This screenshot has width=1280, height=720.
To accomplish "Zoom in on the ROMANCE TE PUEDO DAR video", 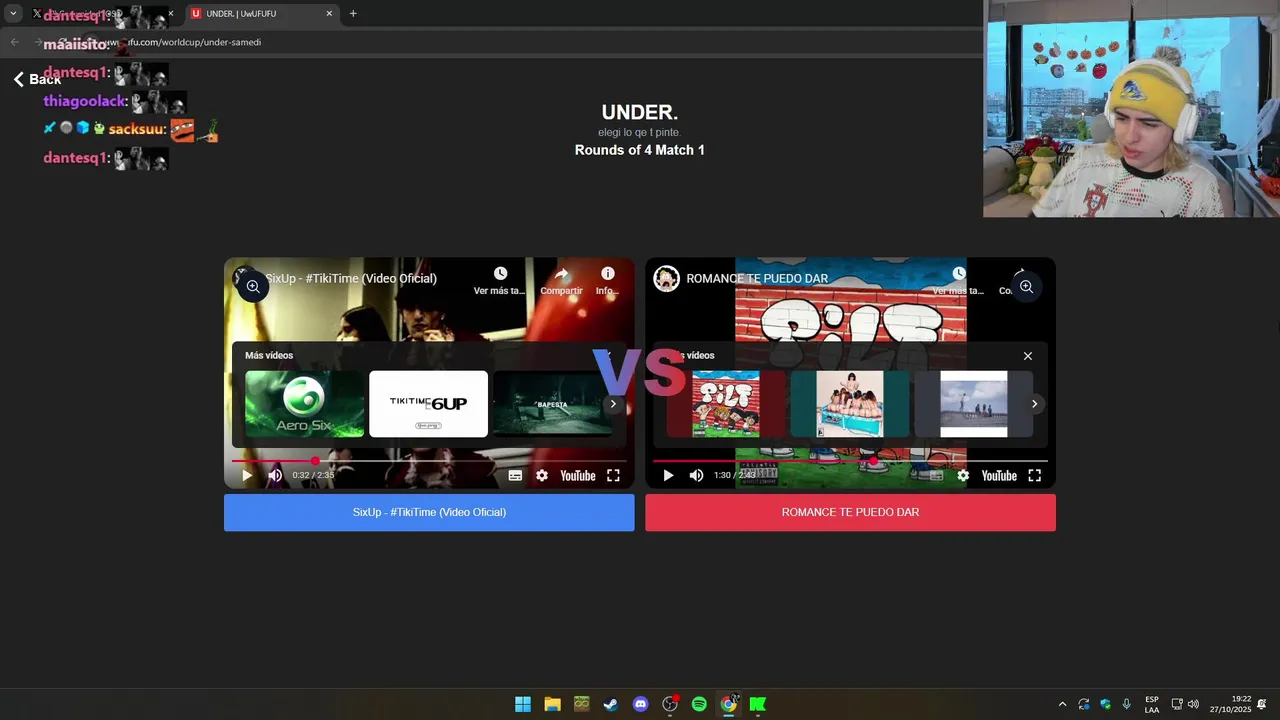I will coord(1026,287).
